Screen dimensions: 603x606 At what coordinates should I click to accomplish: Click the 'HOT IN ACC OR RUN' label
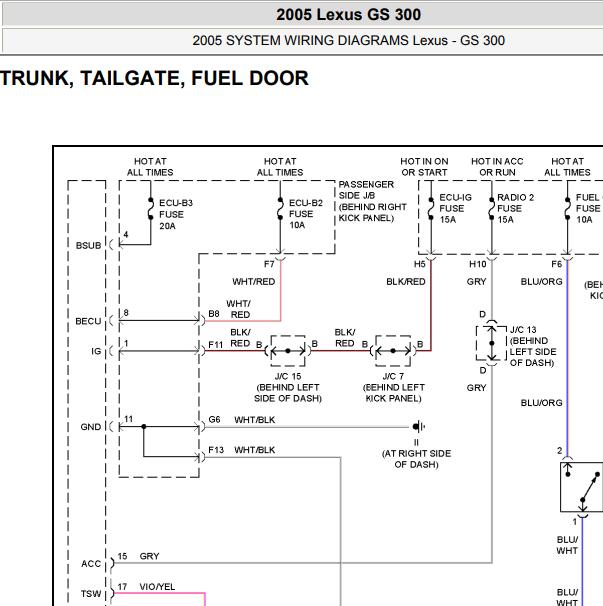pos(497,167)
